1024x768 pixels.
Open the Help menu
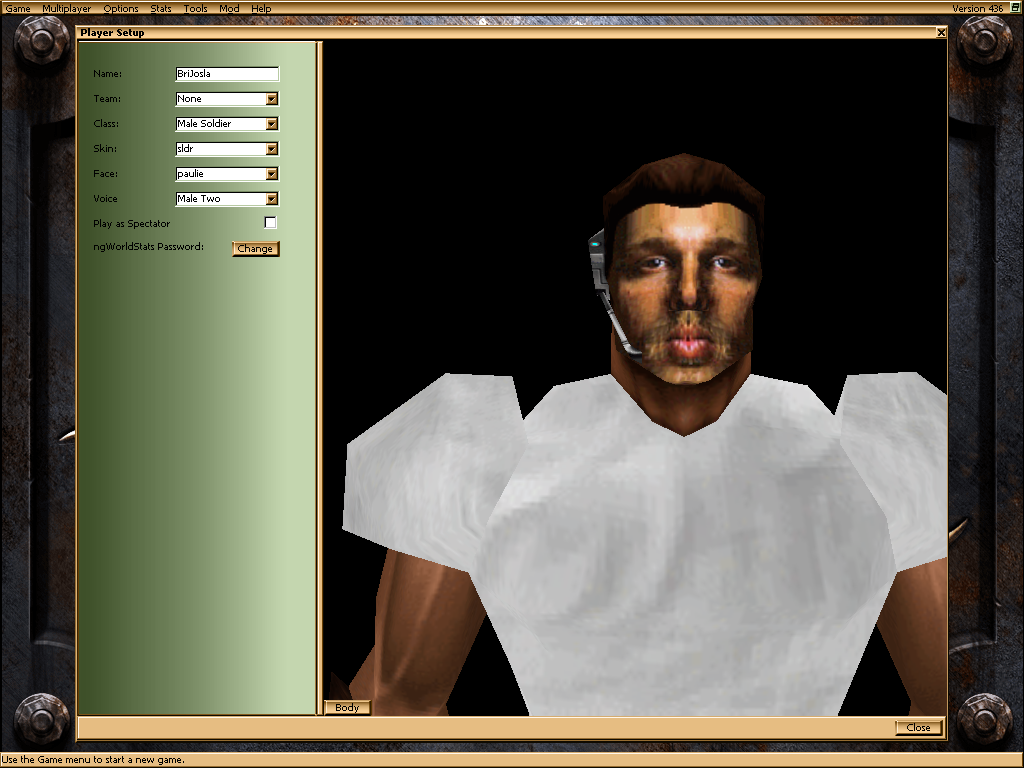[x=261, y=8]
